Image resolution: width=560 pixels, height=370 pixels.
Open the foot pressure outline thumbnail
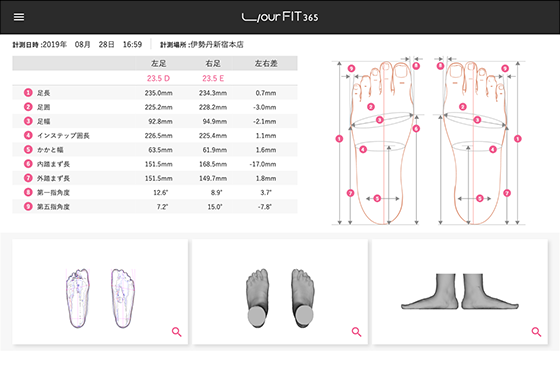(x=100, y=298)
